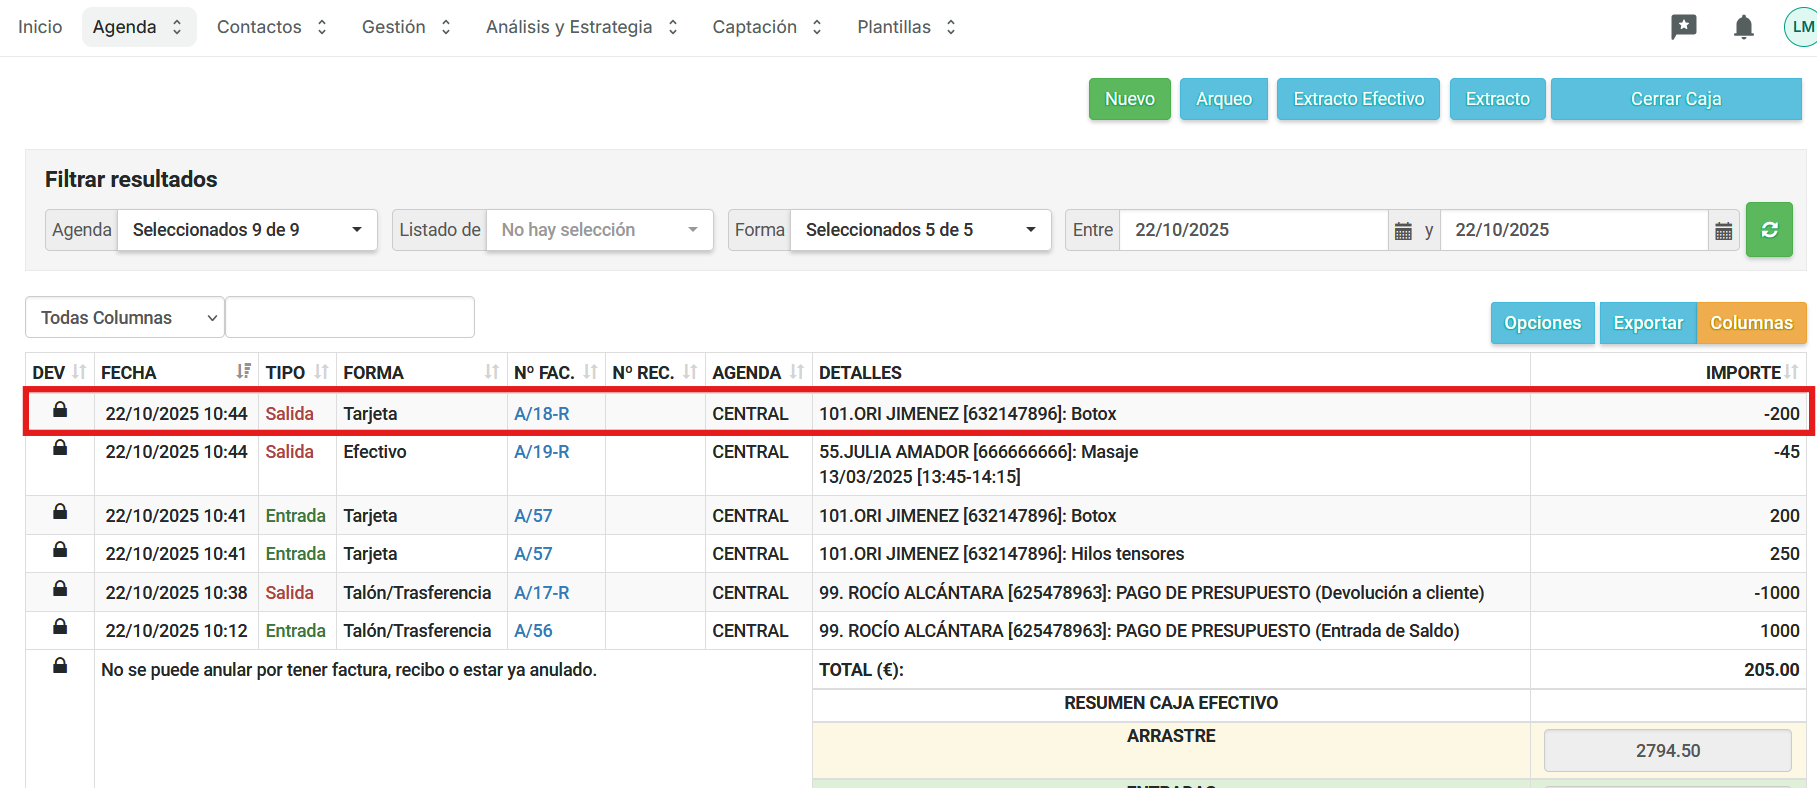The height and width of the screenshot is (788, 1817).
Task: Click the green Nuevo button
Action: pyautogui.click(x=1129, y=99)
